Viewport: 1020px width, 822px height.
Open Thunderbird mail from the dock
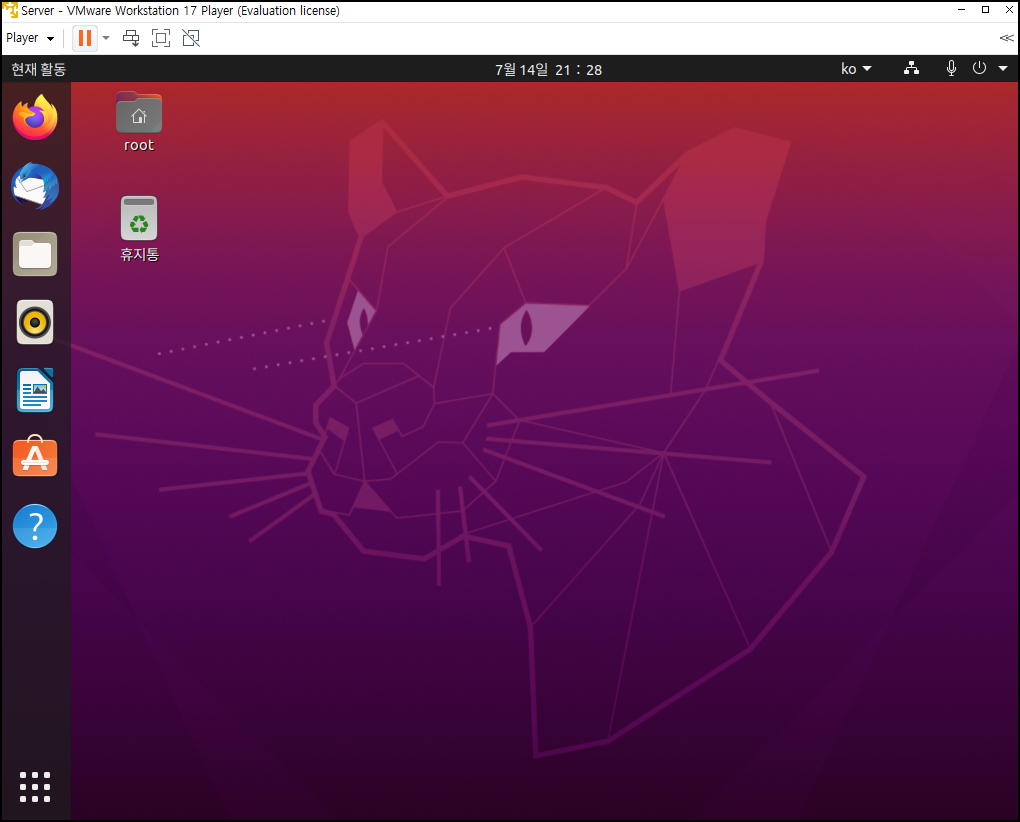click(x=35, y=186)
